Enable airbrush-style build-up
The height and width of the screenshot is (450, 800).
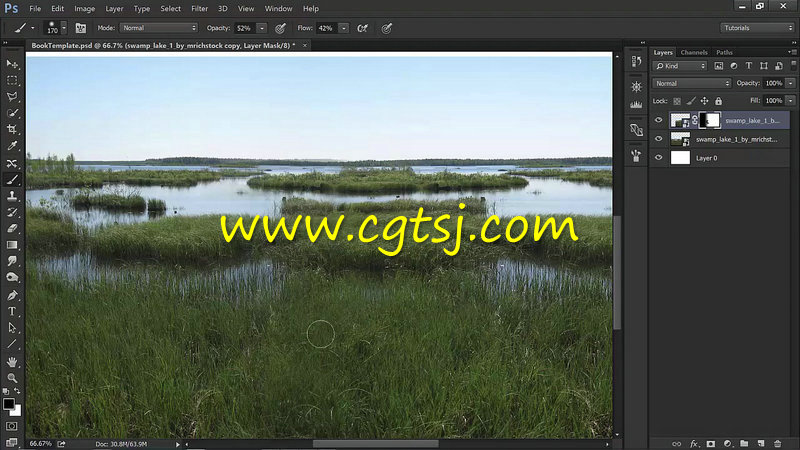click(x=362, y=28)
